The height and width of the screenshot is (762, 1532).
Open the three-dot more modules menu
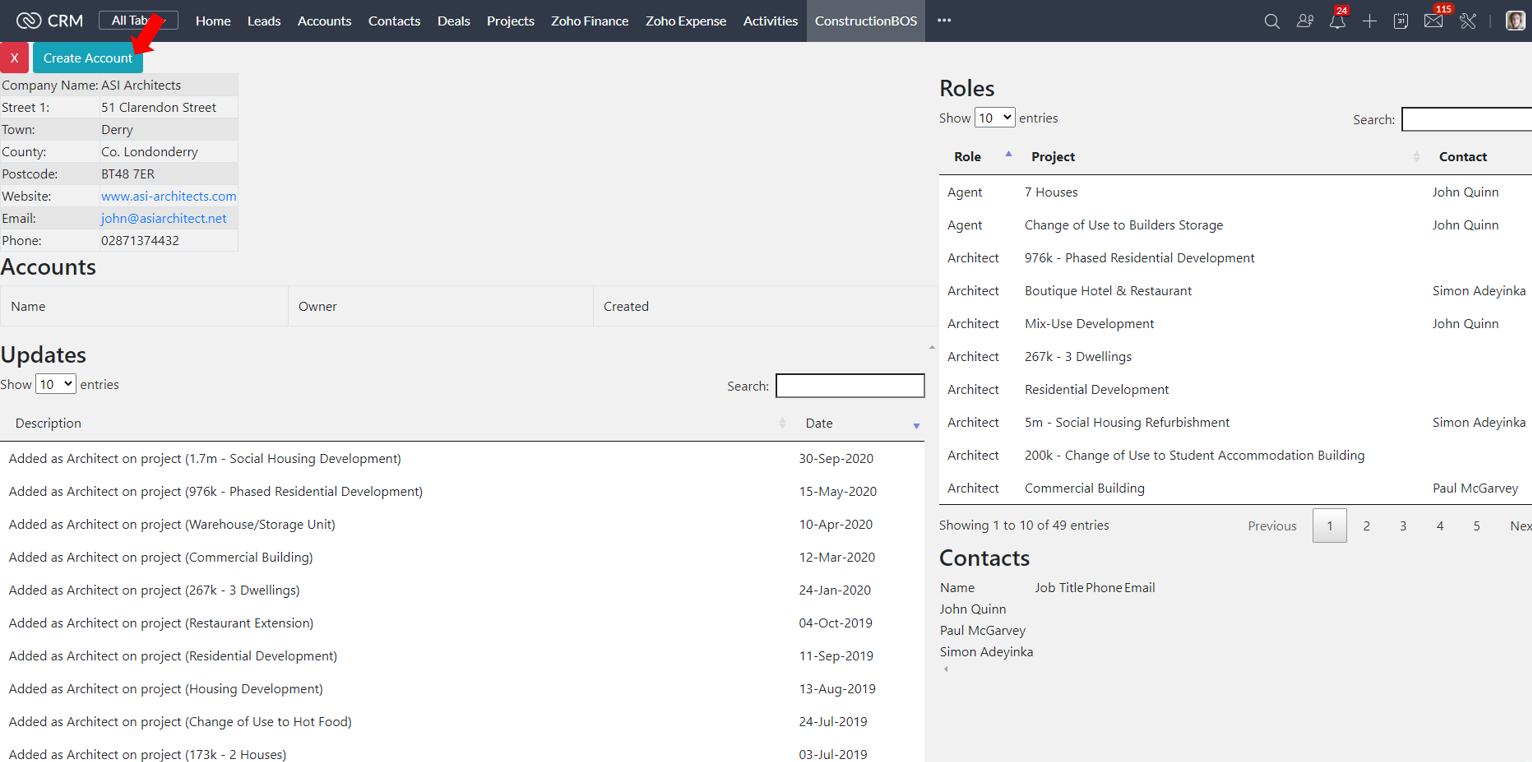pyautogui.click(x=944, y=21)
